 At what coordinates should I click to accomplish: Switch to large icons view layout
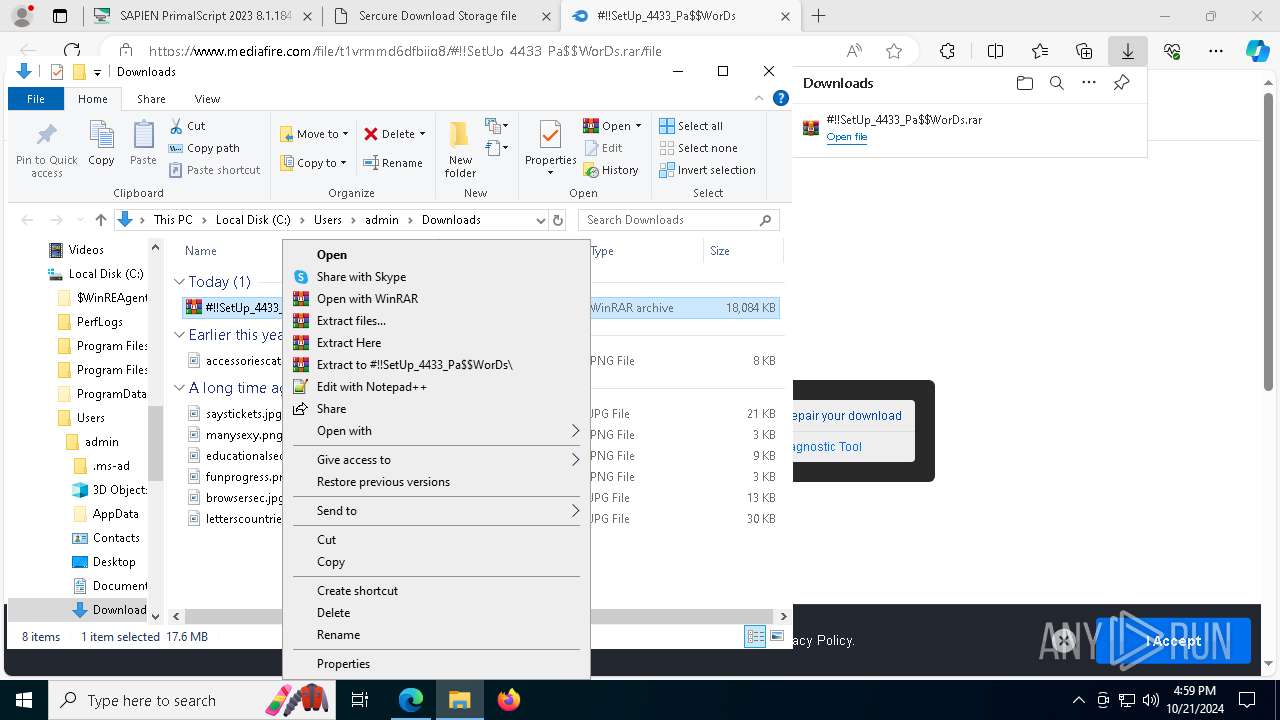tap(776, 636)
